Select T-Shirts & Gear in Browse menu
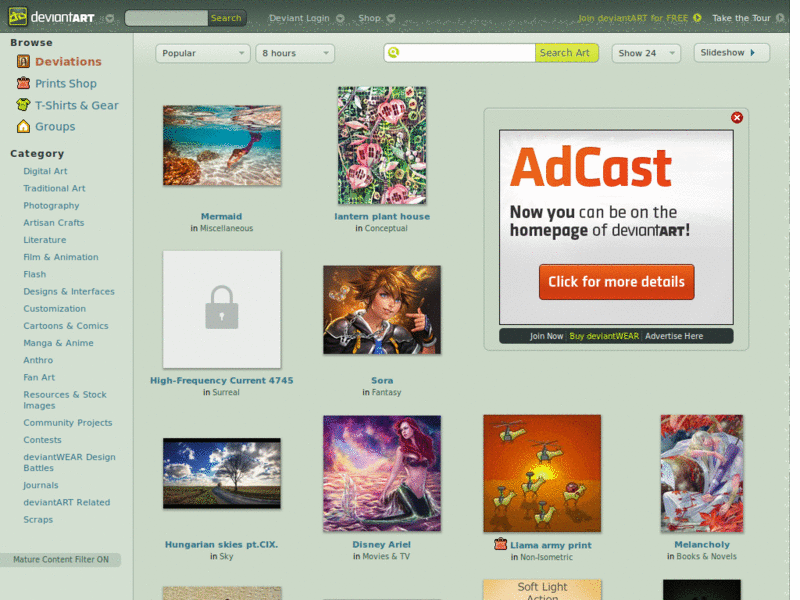Viewport: 800px width, 600px height. tap(77, 105)
